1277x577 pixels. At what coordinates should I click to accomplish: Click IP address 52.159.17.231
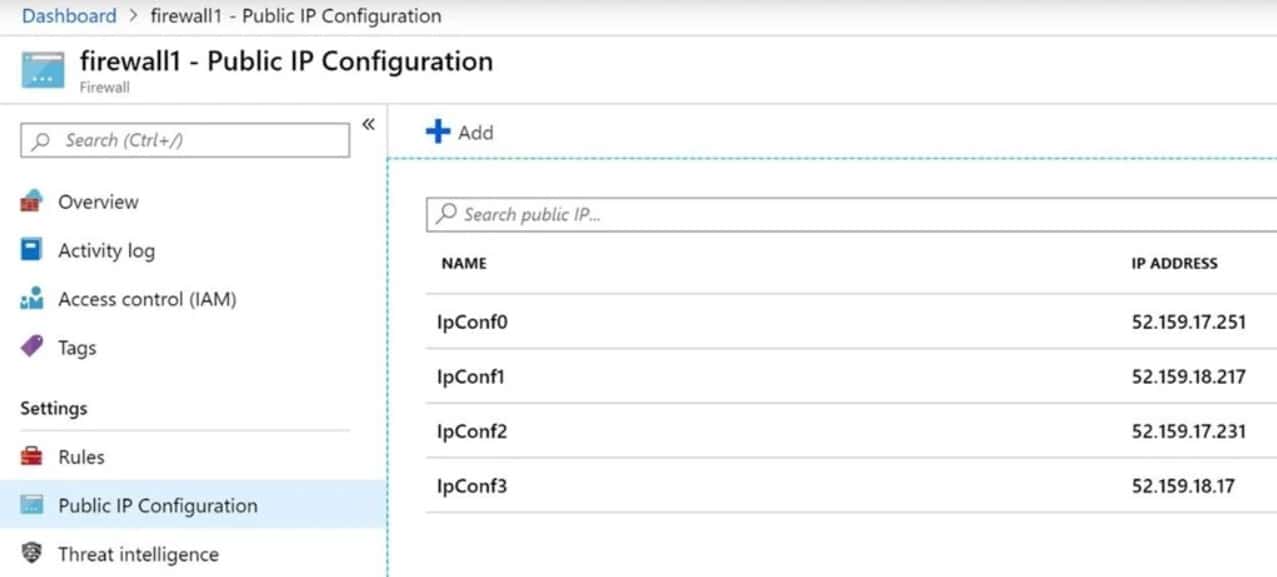click(x=1189, y=432)
